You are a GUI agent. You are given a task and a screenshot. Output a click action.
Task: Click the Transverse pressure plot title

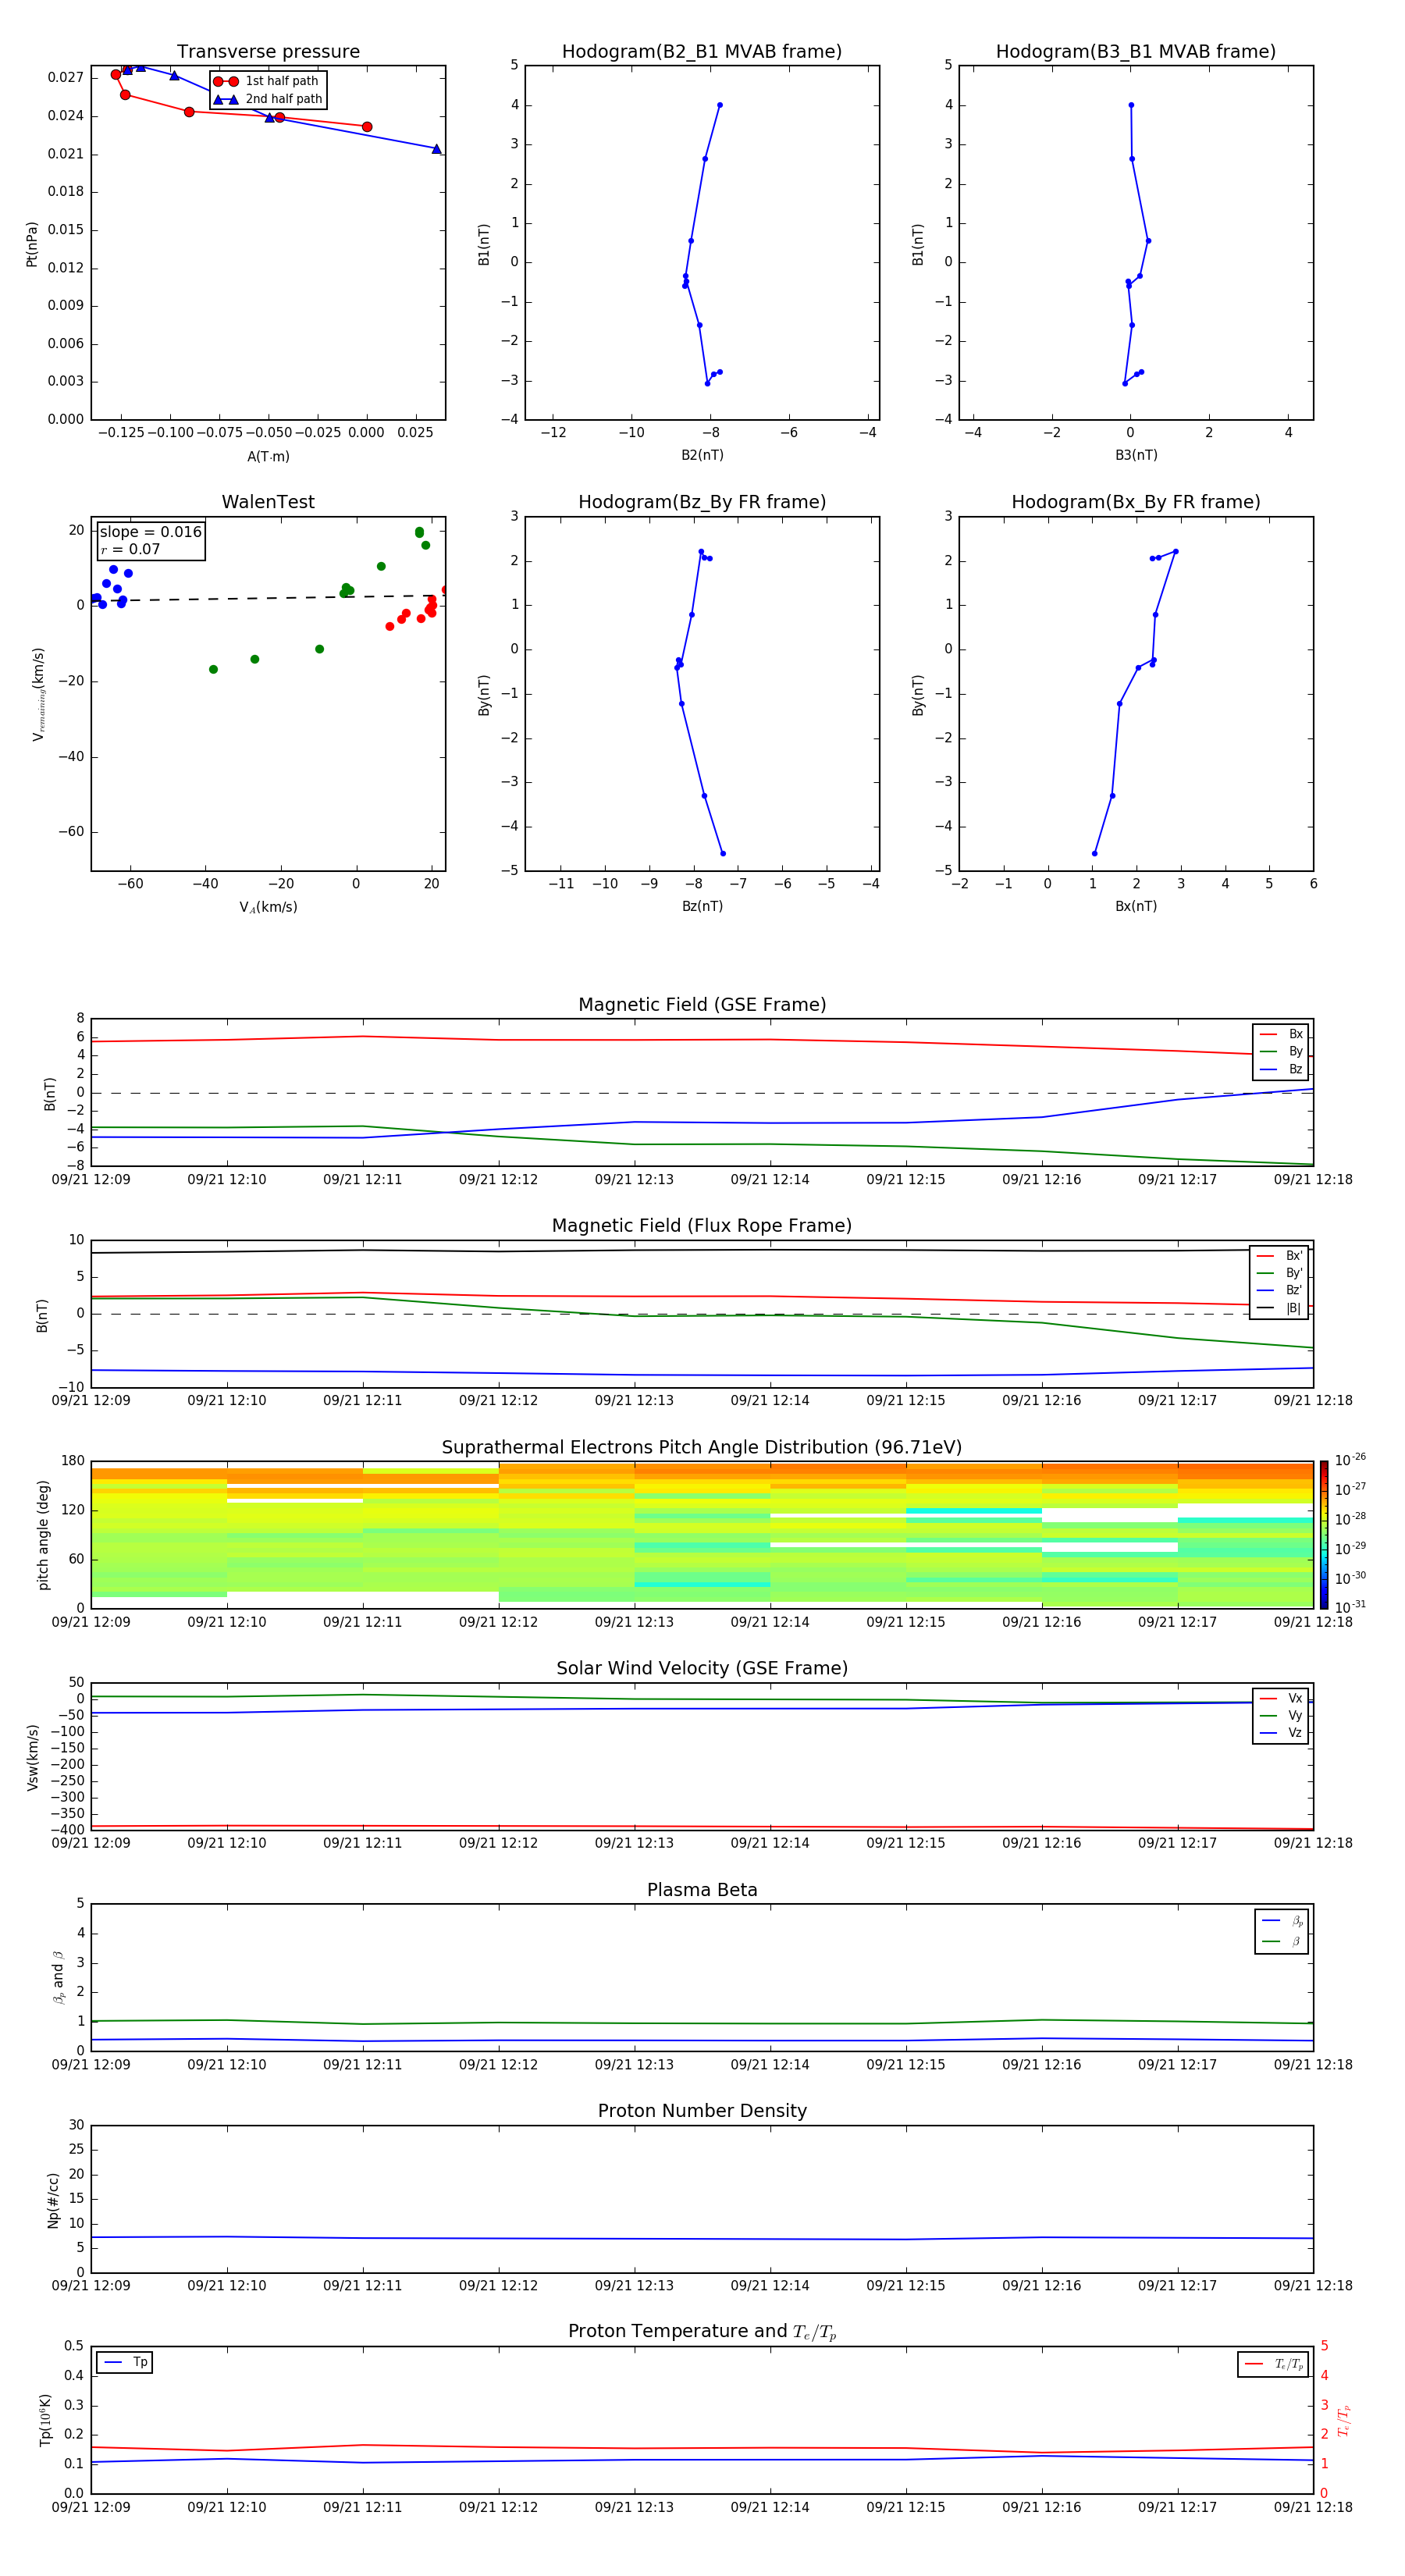tap(268, 52)
